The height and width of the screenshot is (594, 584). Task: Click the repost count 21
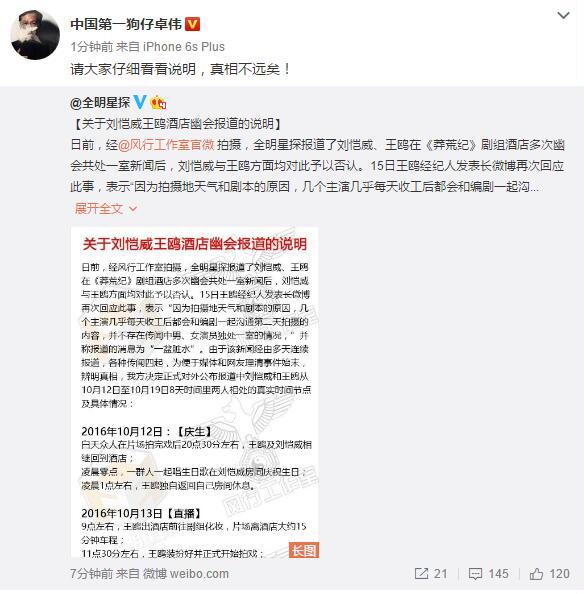click(440, 574)
